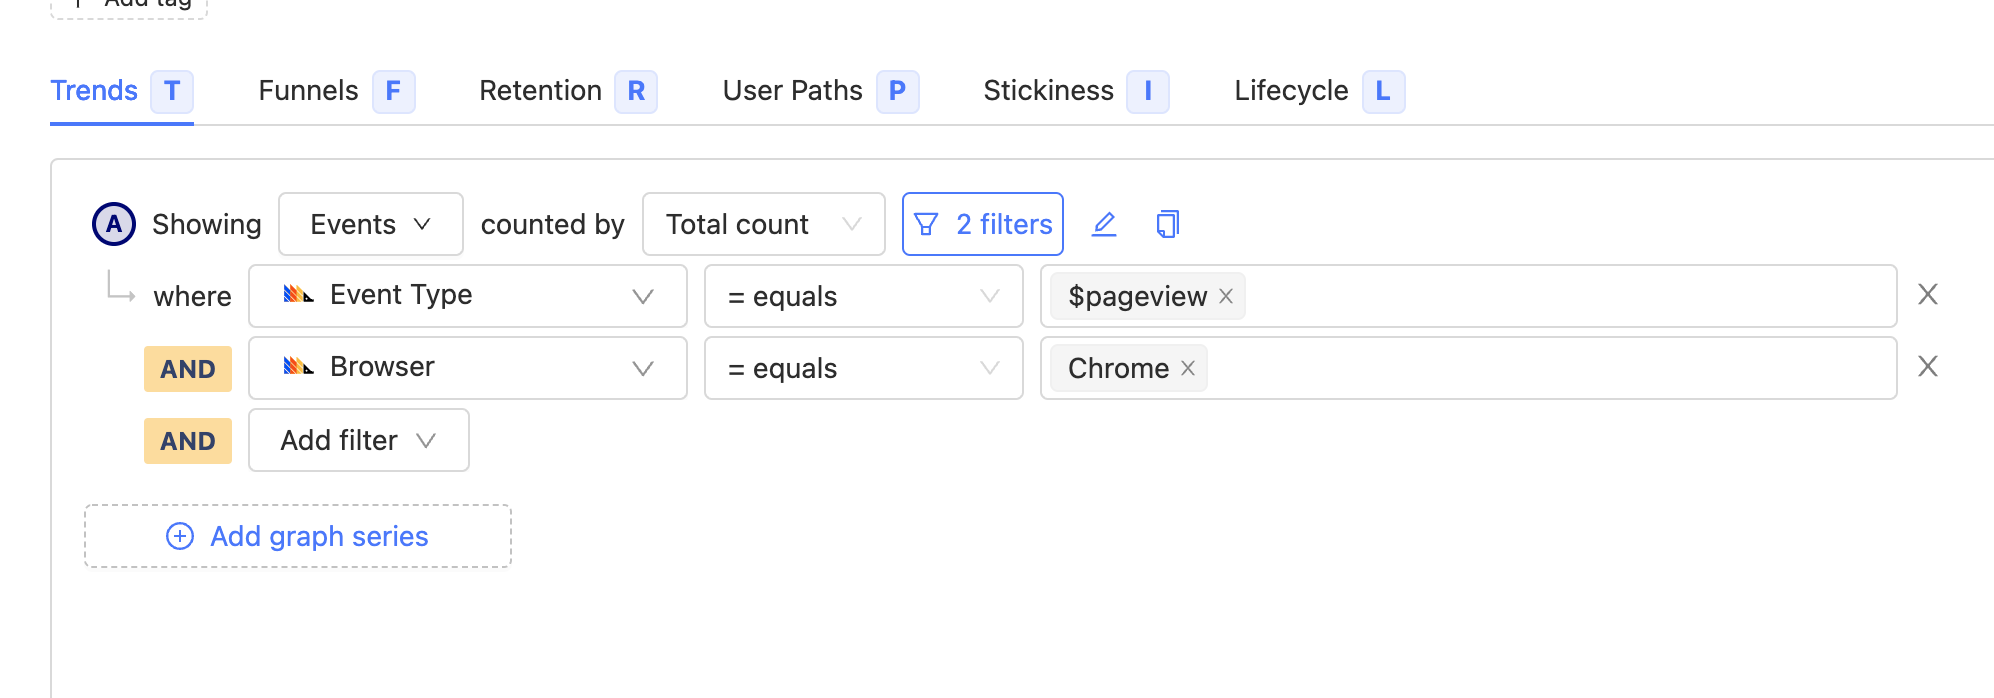Remove the Chrome value tag
This screenshot has width=1994, height=698.
pyautogui.click(x=1188, y=369)
